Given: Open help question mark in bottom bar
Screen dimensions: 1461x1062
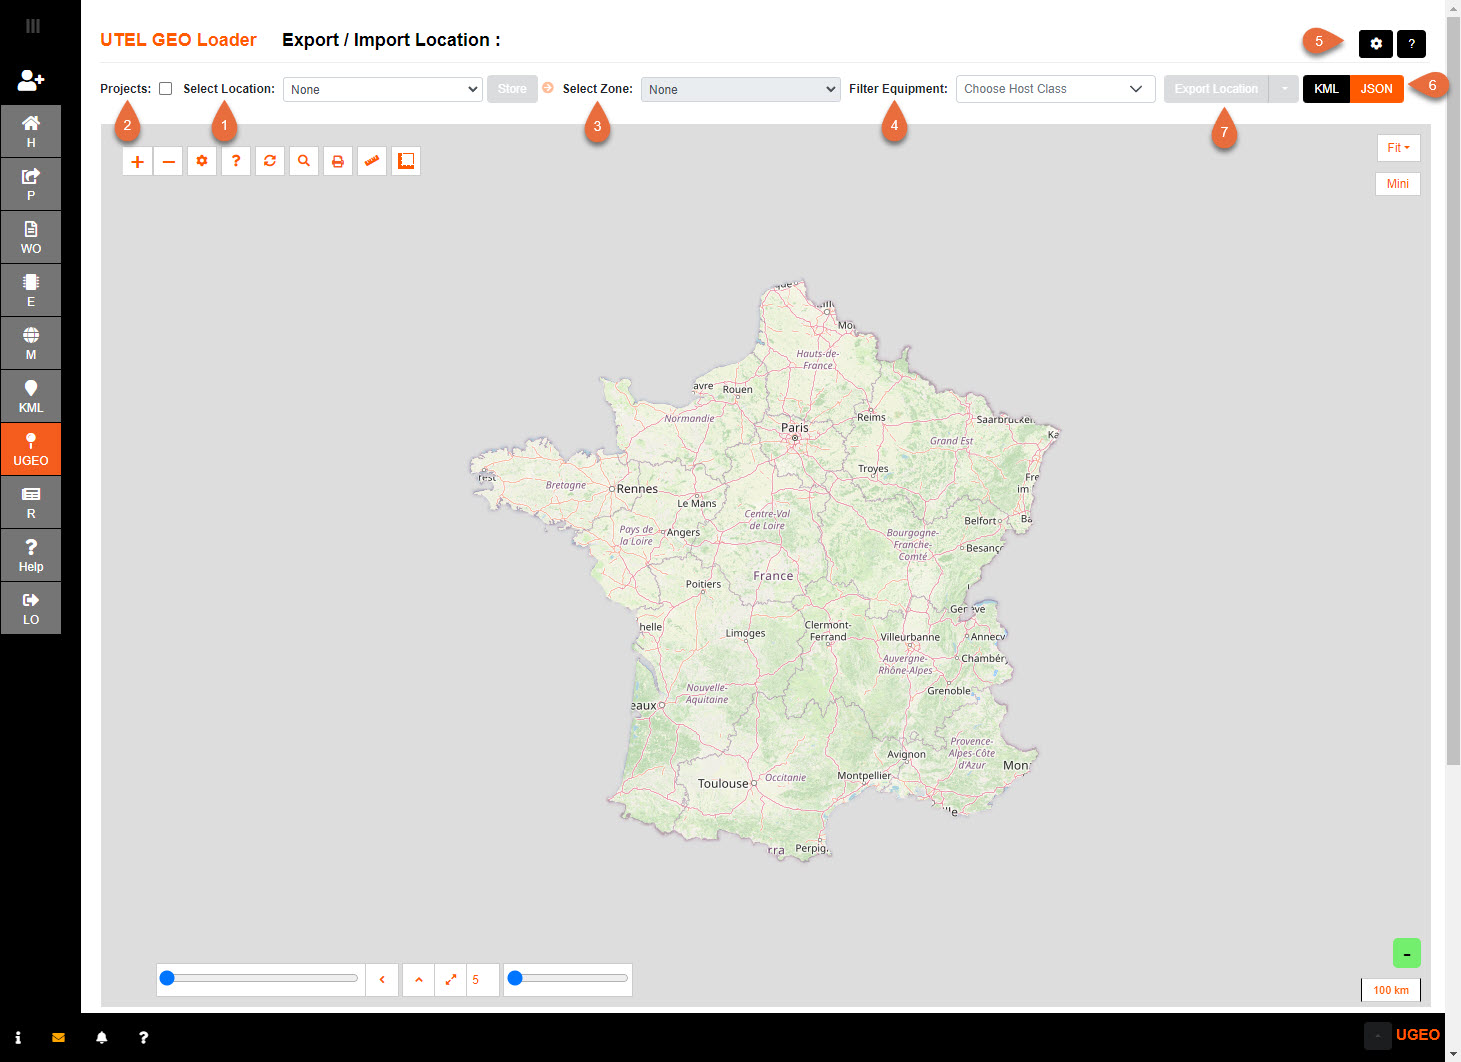Looking at the screenshot, I should point(143,1038).
